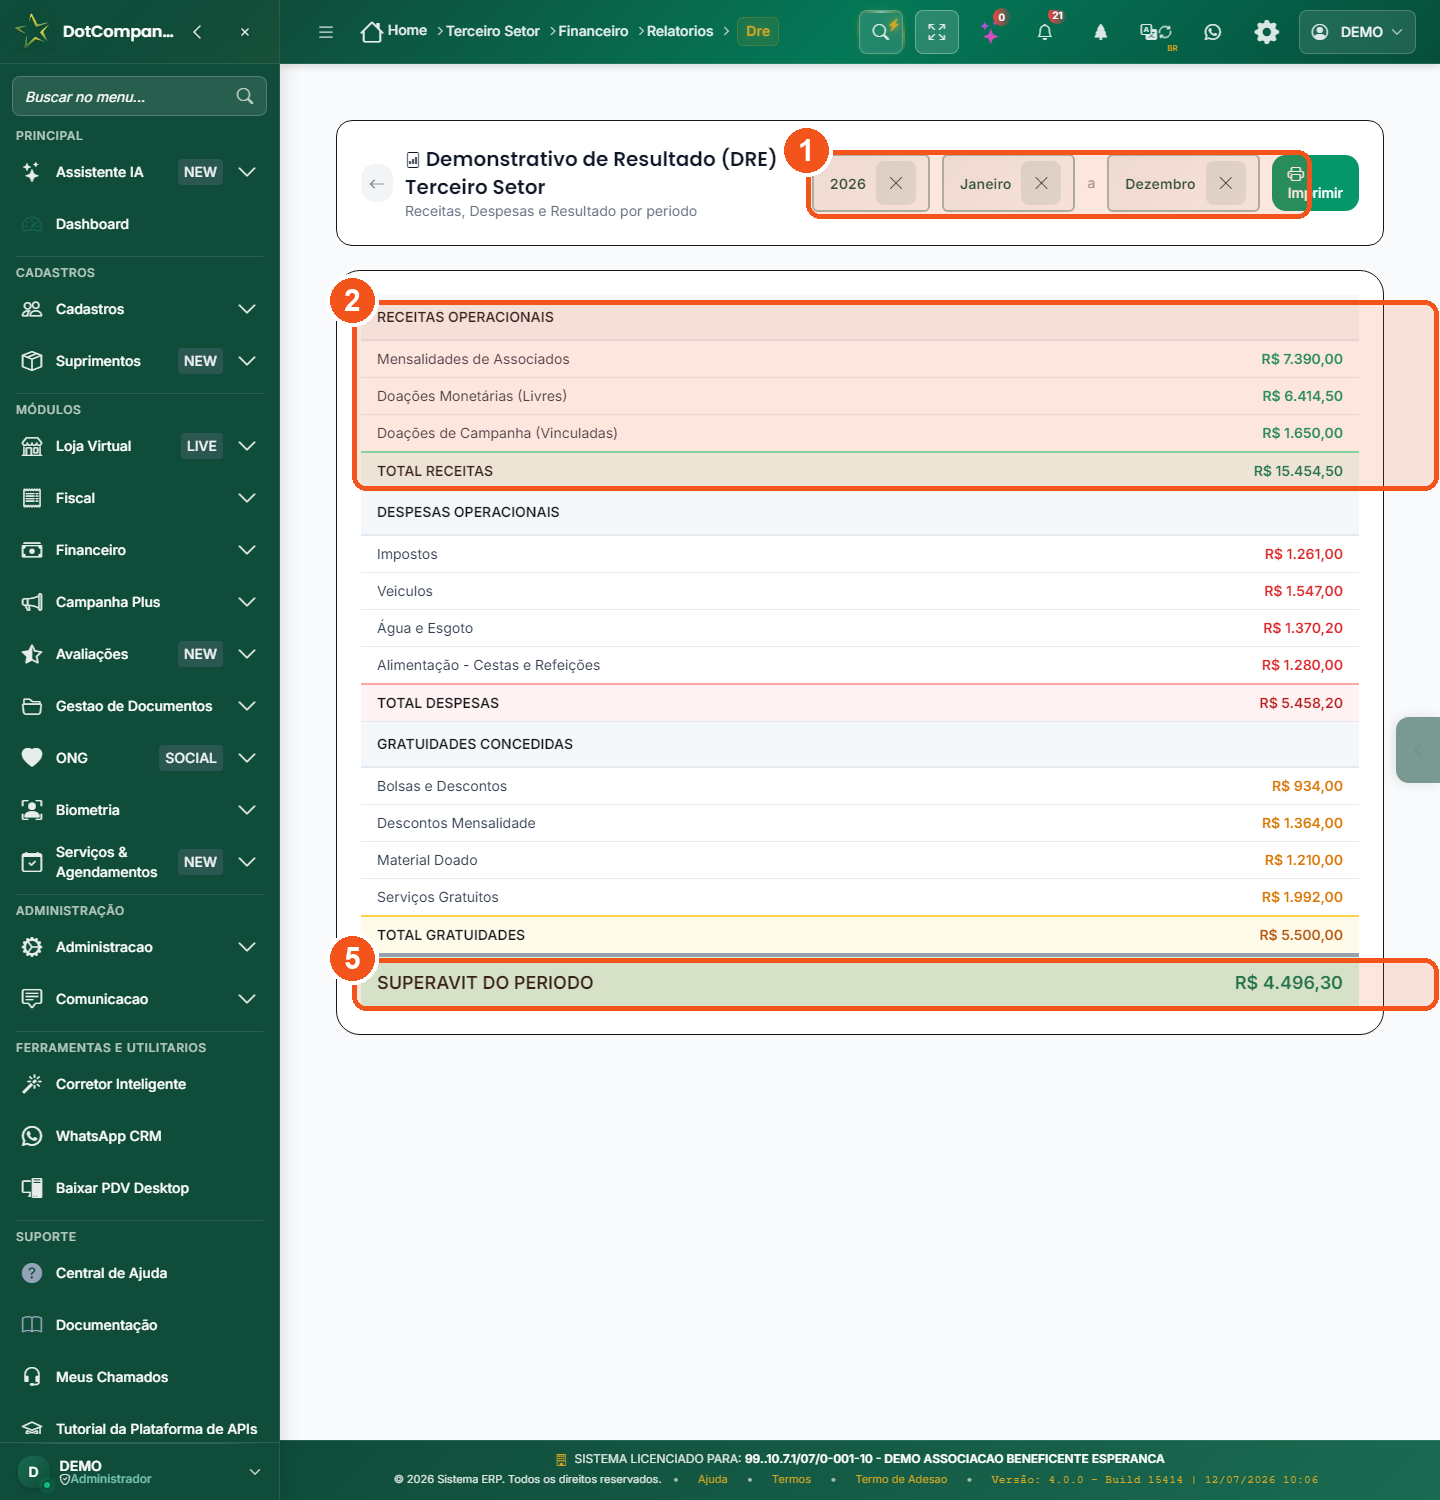1440x1500 pixels.
Task: Open settings gear icon
Action: click(x=1267, y=32)
